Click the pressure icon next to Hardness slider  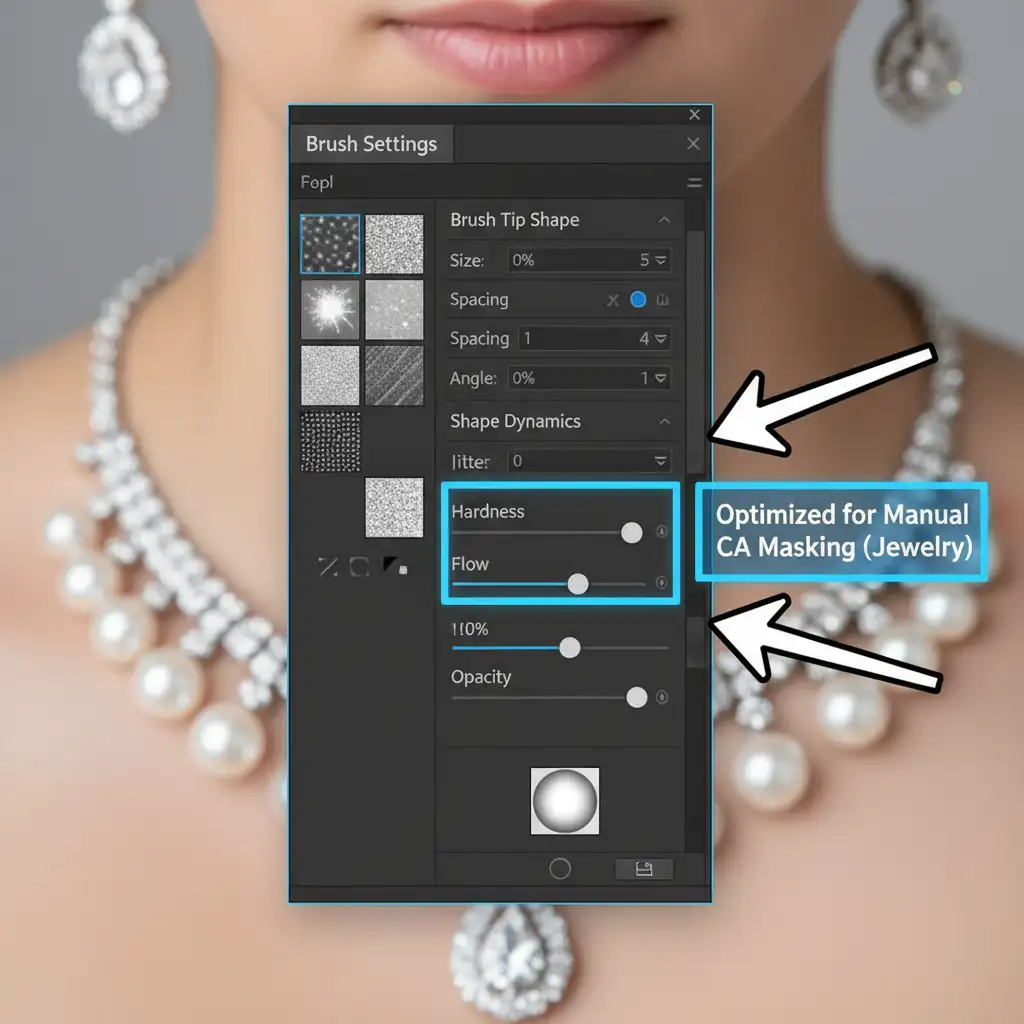[661, 532]
